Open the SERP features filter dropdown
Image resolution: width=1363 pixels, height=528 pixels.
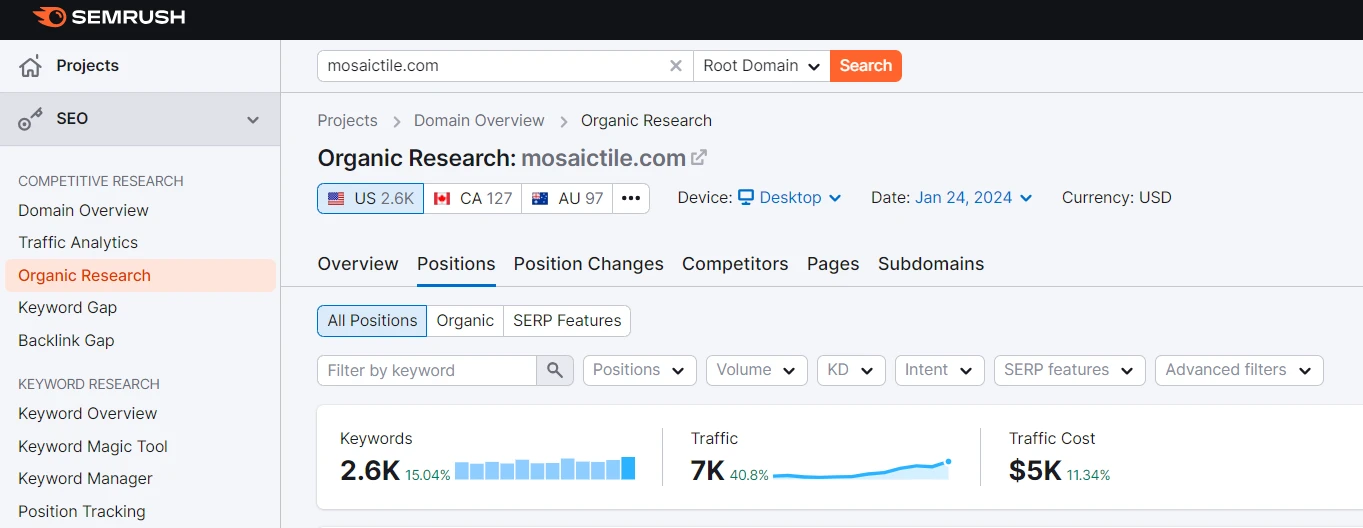1070,370
